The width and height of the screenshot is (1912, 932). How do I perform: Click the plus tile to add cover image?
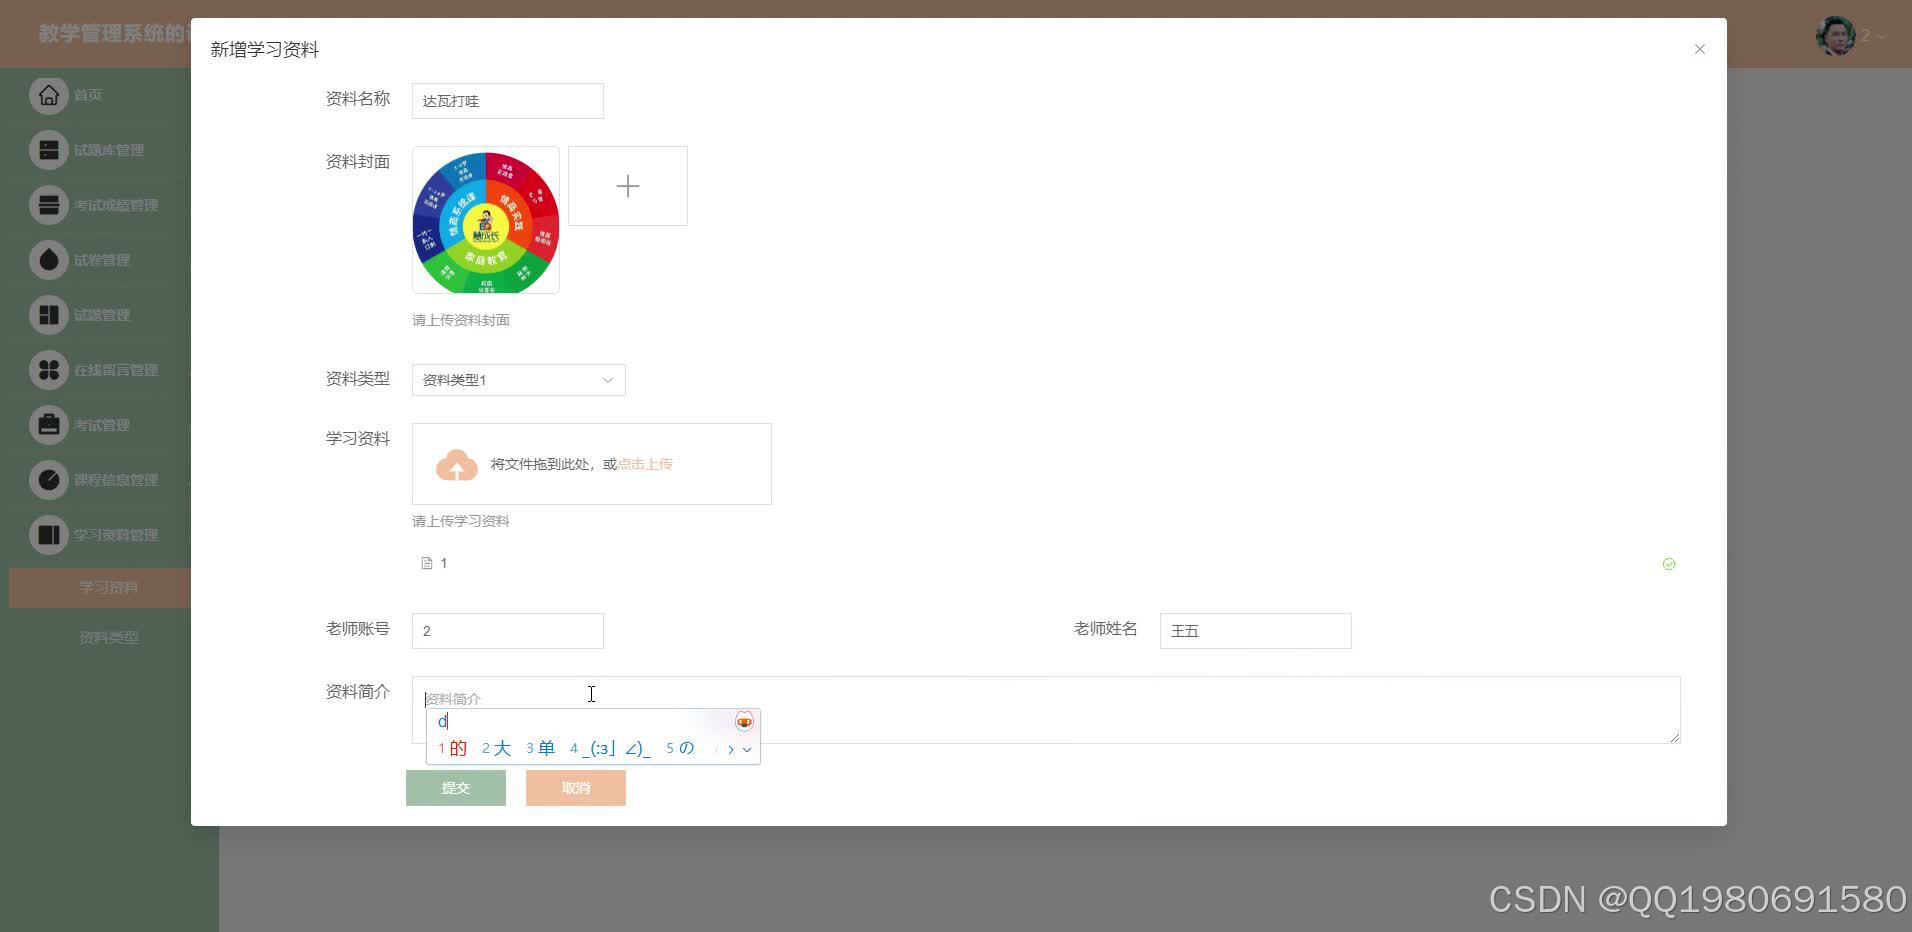point(627,185)
